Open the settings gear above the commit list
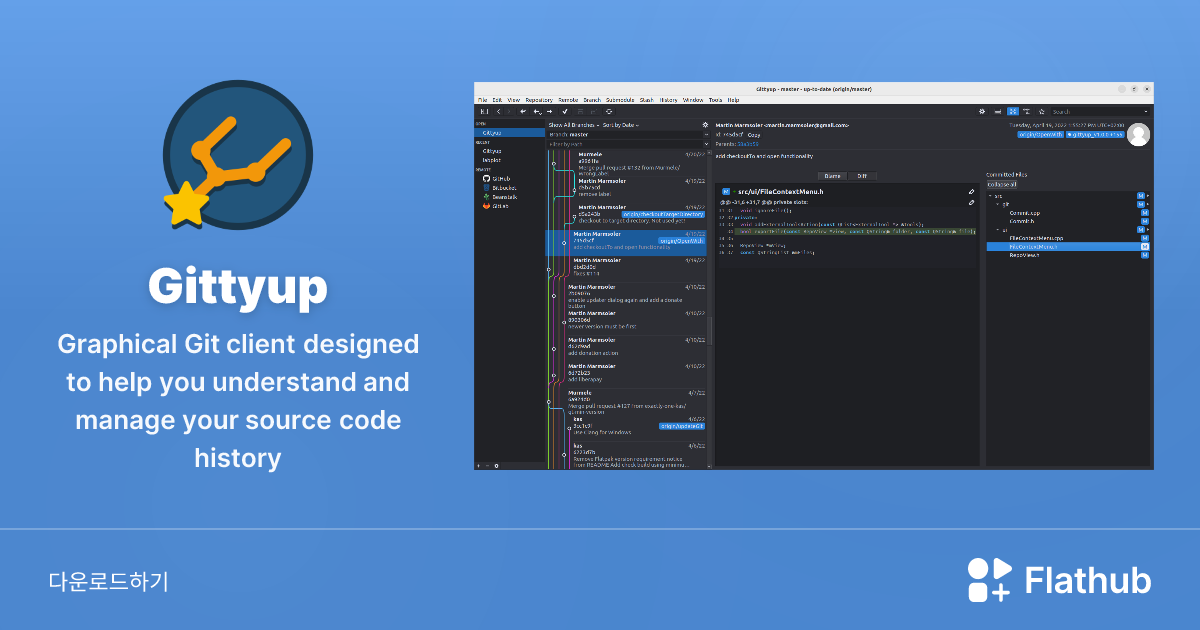This screenshot has width=1200, height=630. tap(705, 124)
